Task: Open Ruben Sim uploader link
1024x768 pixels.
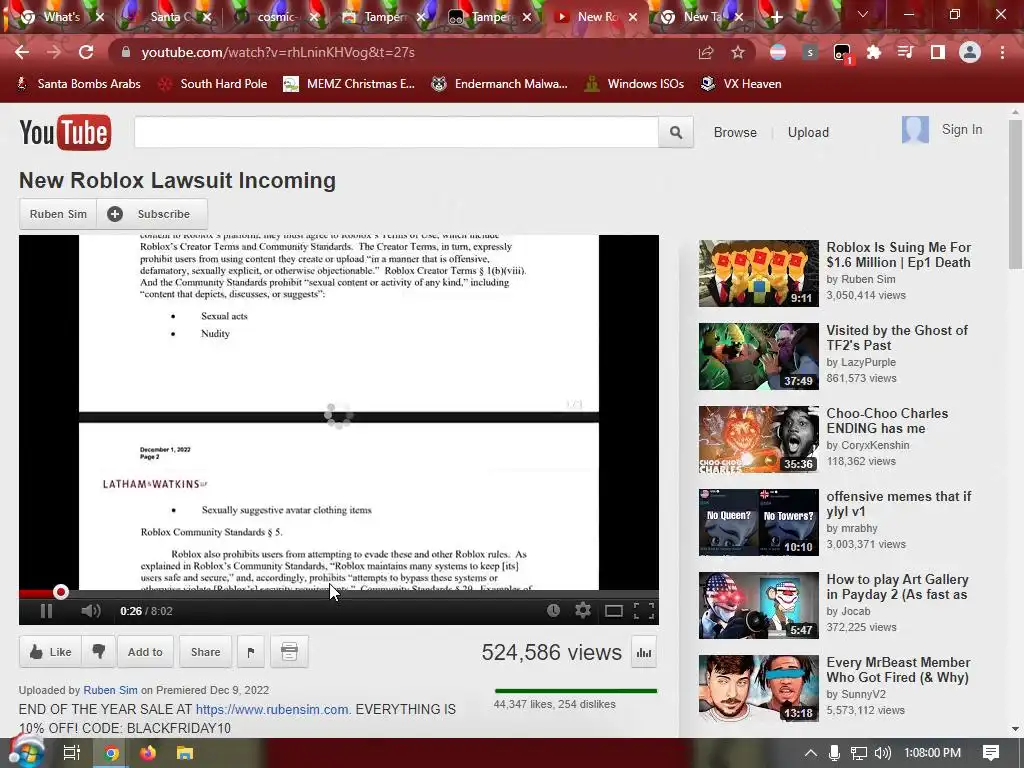Action: pos(110,690)
